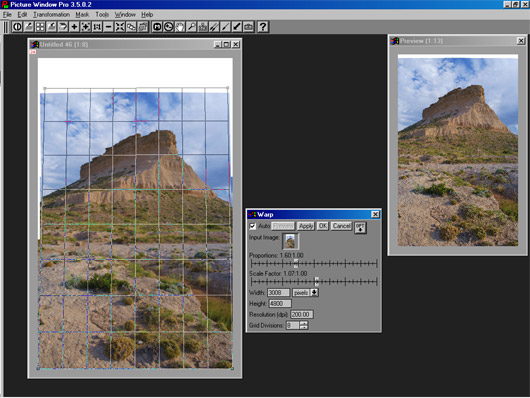Click the minus sign toolbar icon

coord(109,27)
